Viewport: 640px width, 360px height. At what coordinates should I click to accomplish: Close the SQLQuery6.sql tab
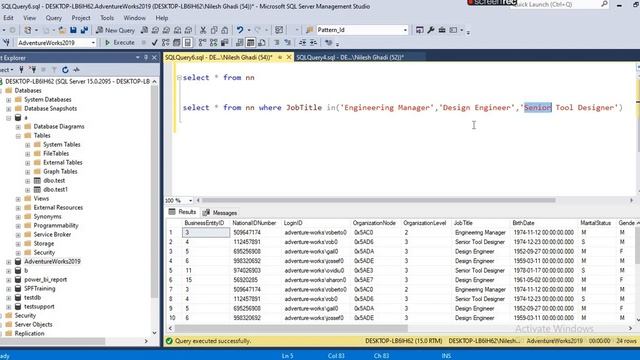click(289, 58)
